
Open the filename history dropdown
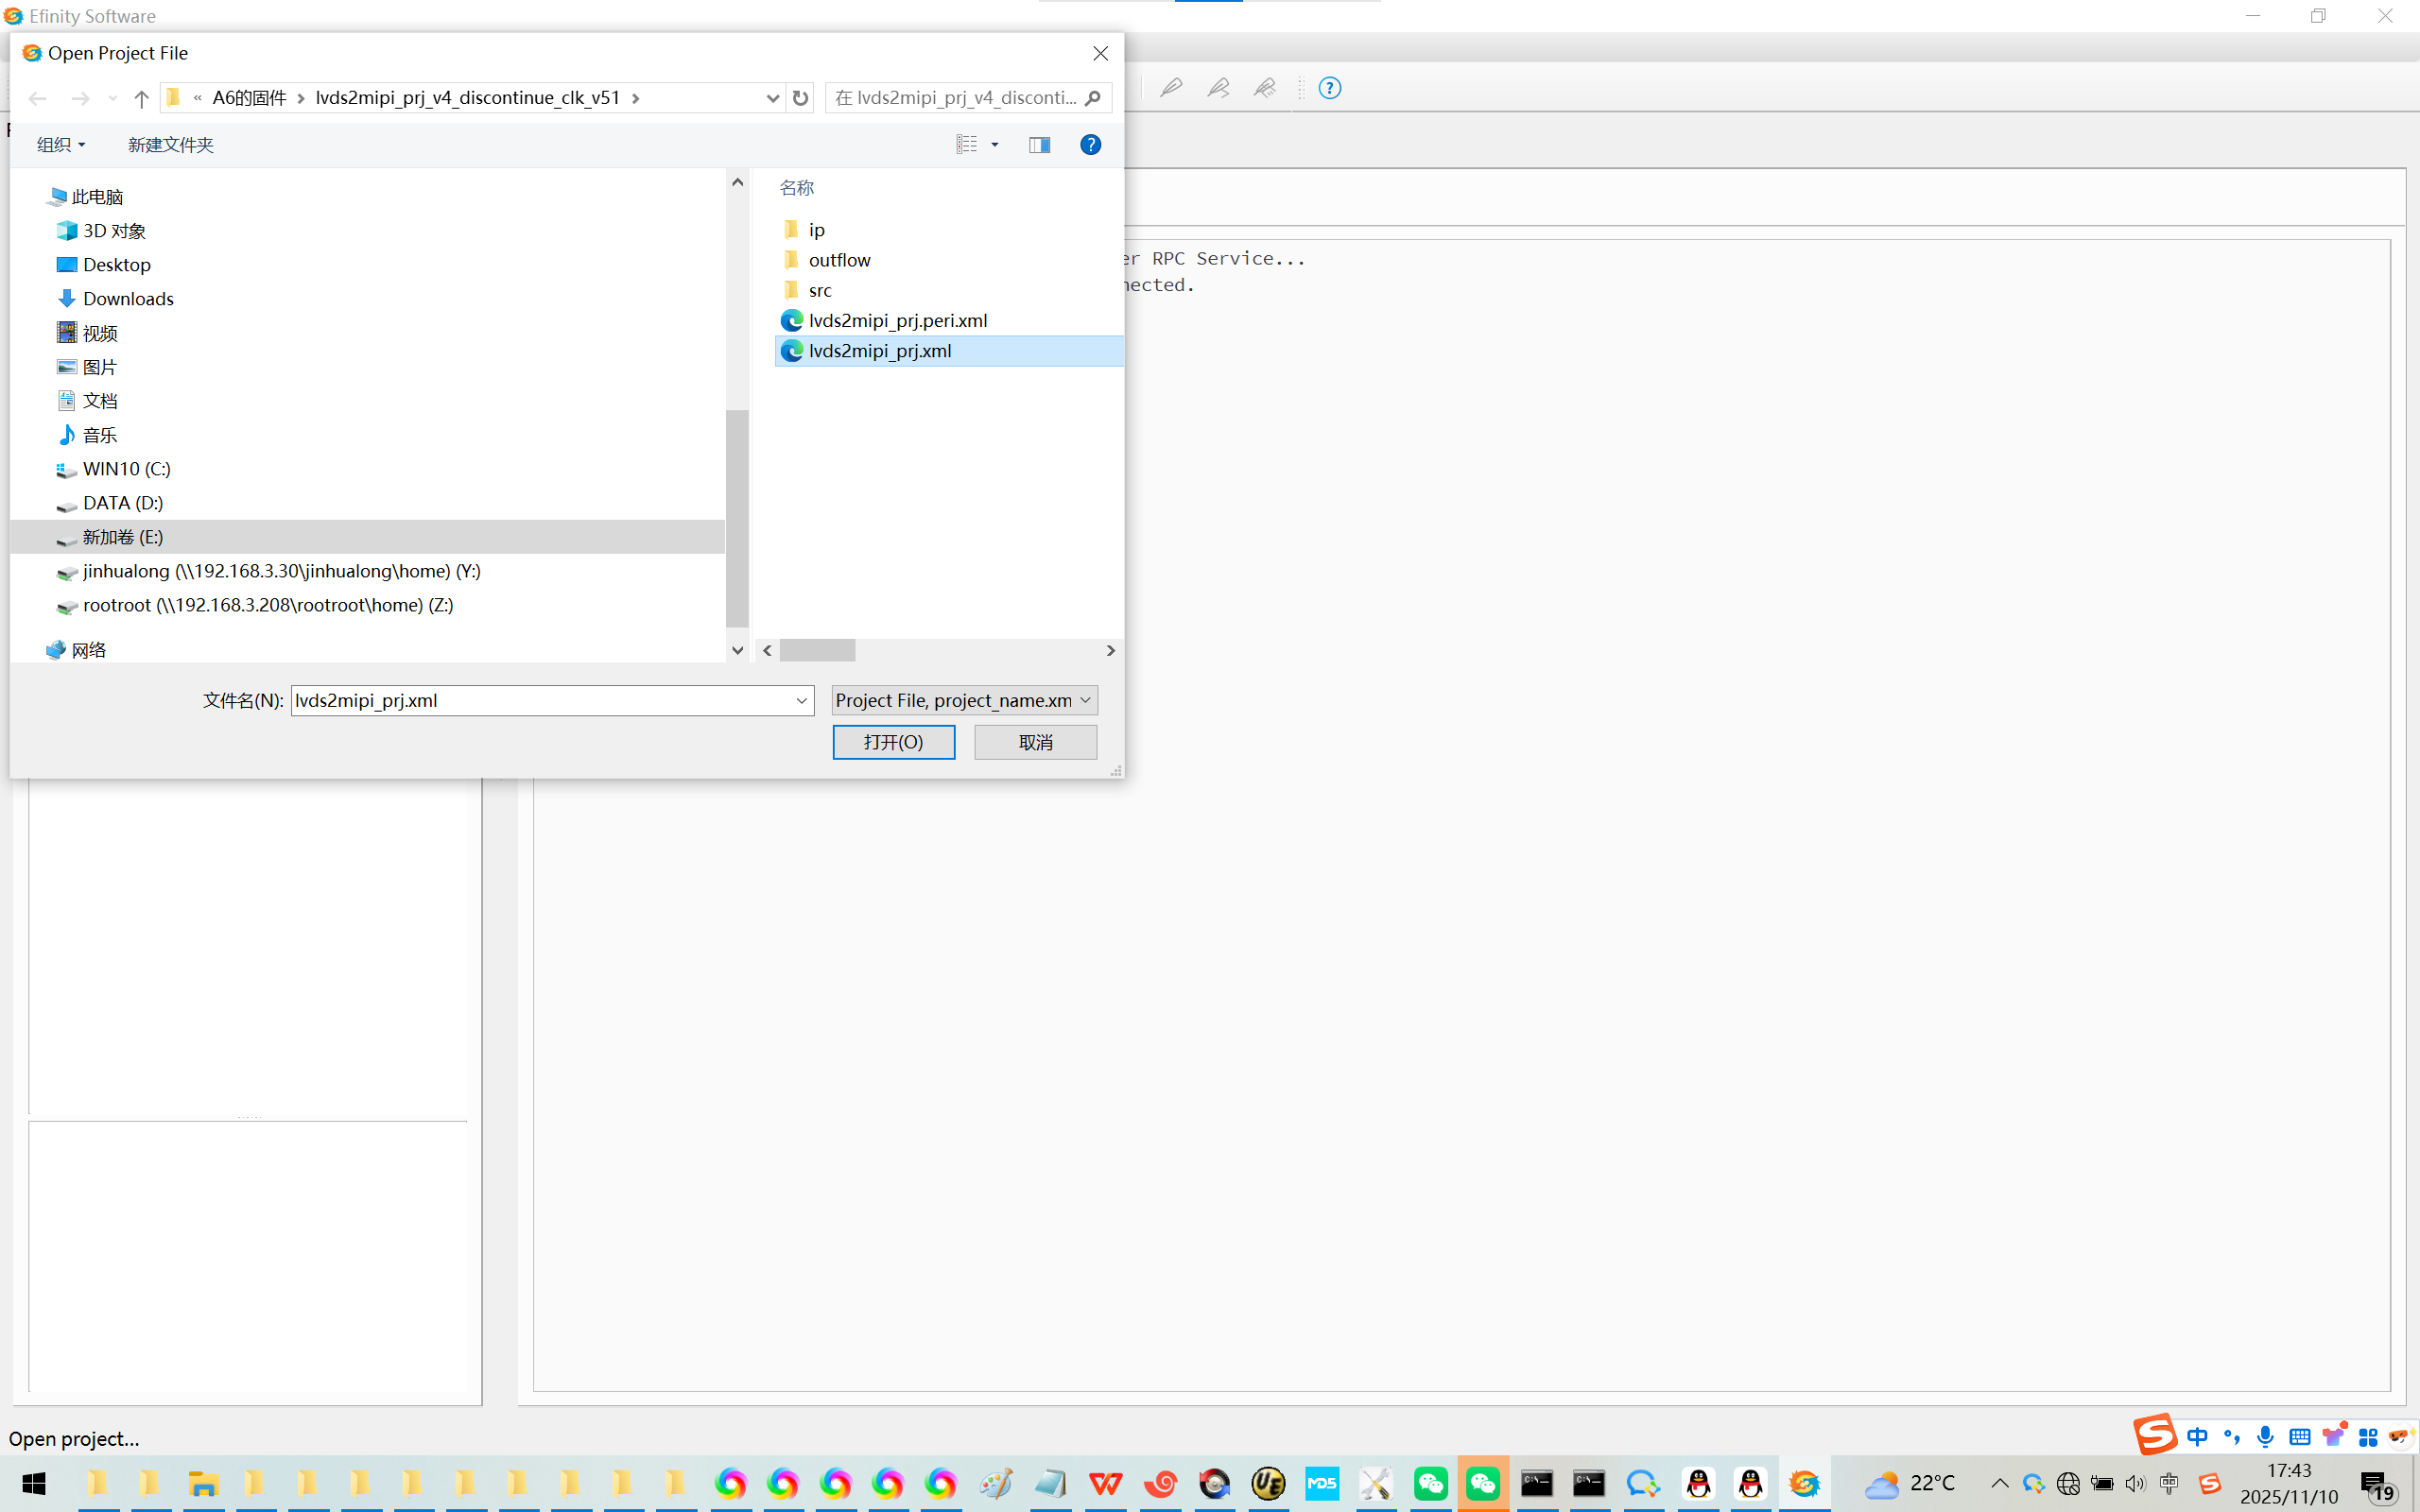[801, 701]
